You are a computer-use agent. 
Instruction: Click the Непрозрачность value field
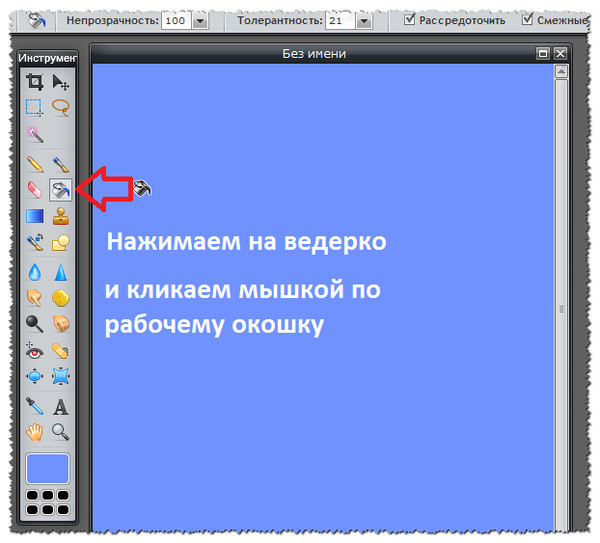click(x=176, y=21)
